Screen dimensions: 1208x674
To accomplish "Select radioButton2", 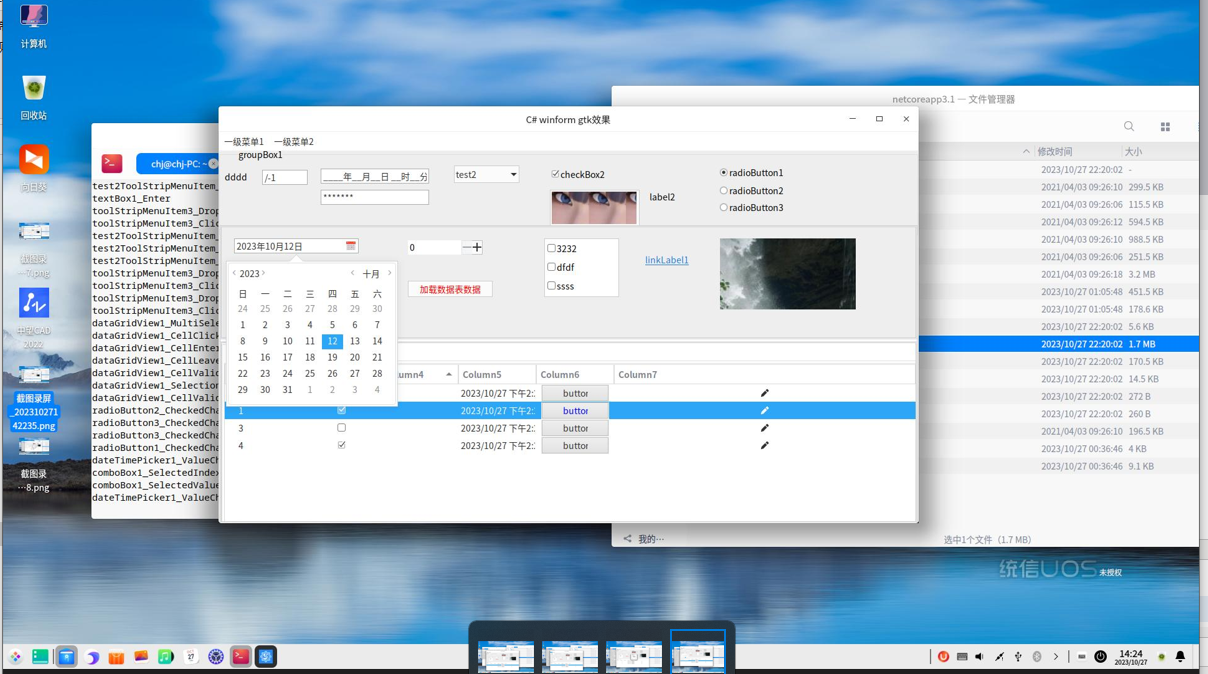I will [x=724, y=190].
